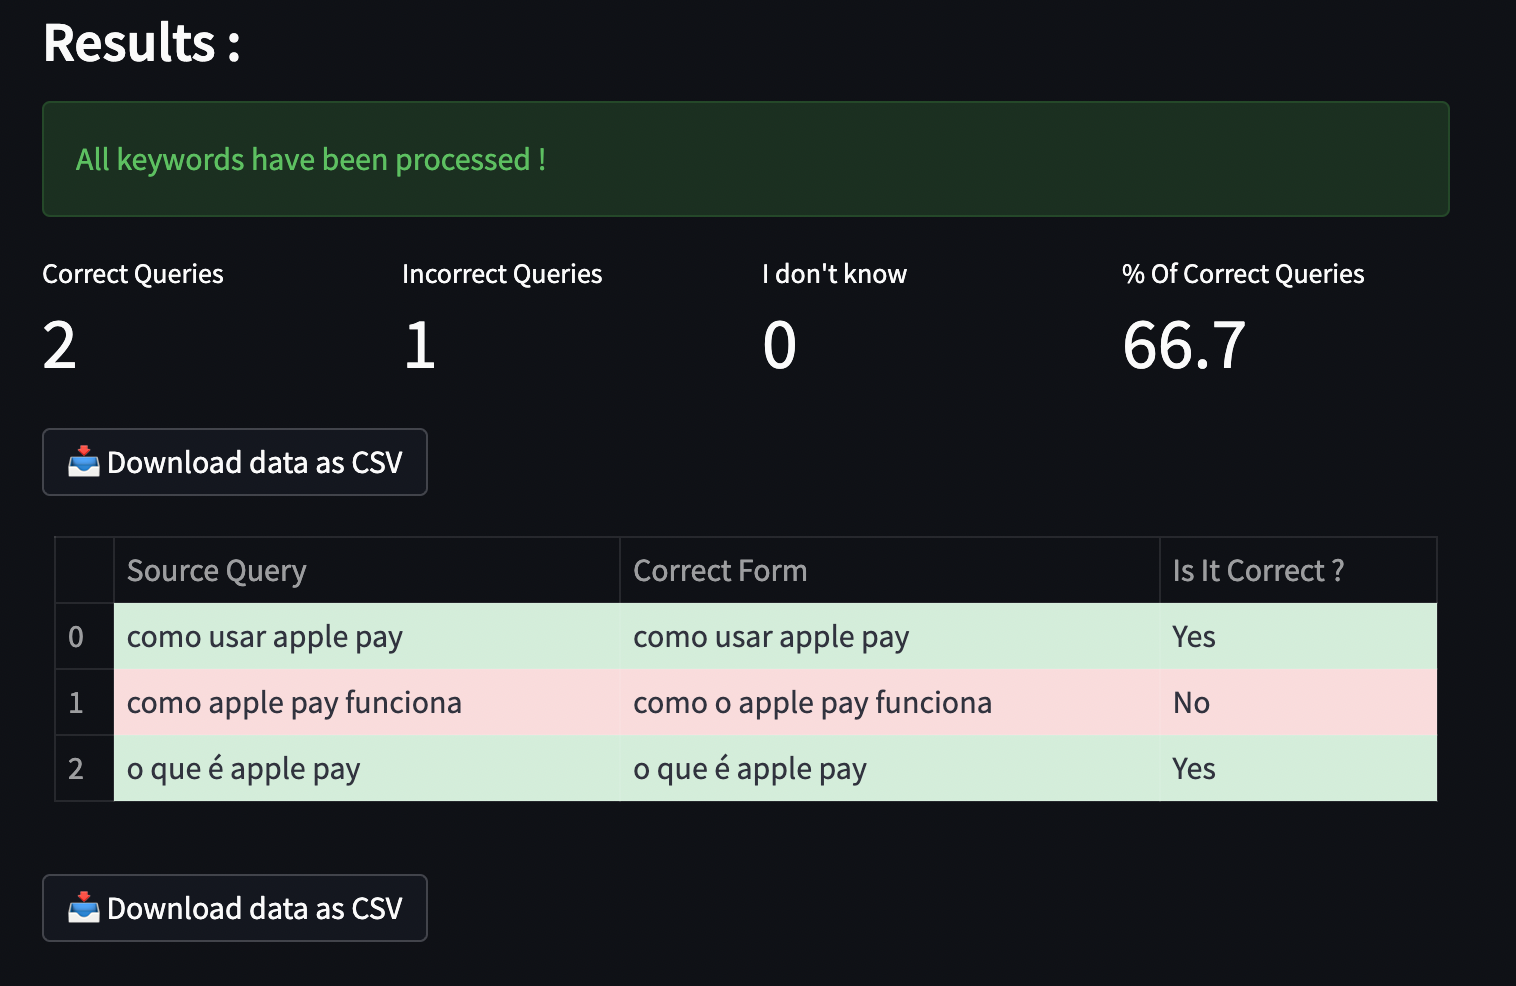Click the Correct Form column header

(720, 571)
